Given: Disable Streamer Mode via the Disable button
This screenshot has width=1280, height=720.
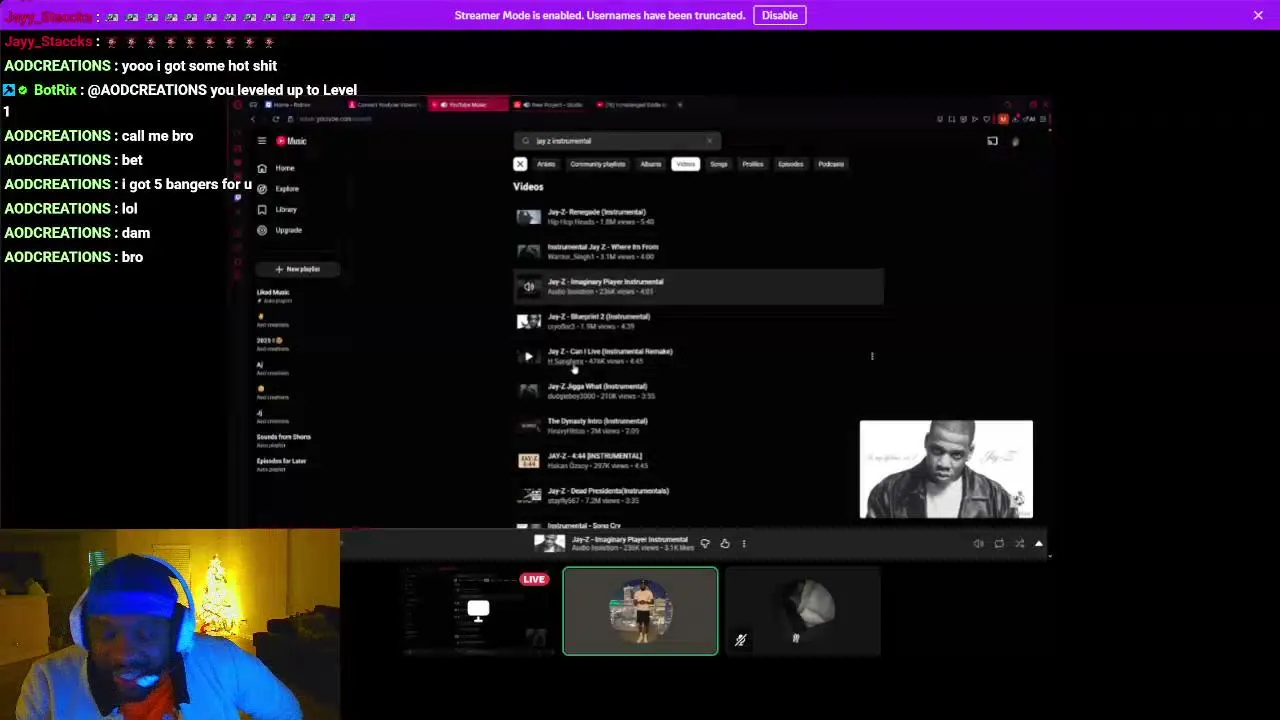Looking at the screenshot, I should (779, 15).
